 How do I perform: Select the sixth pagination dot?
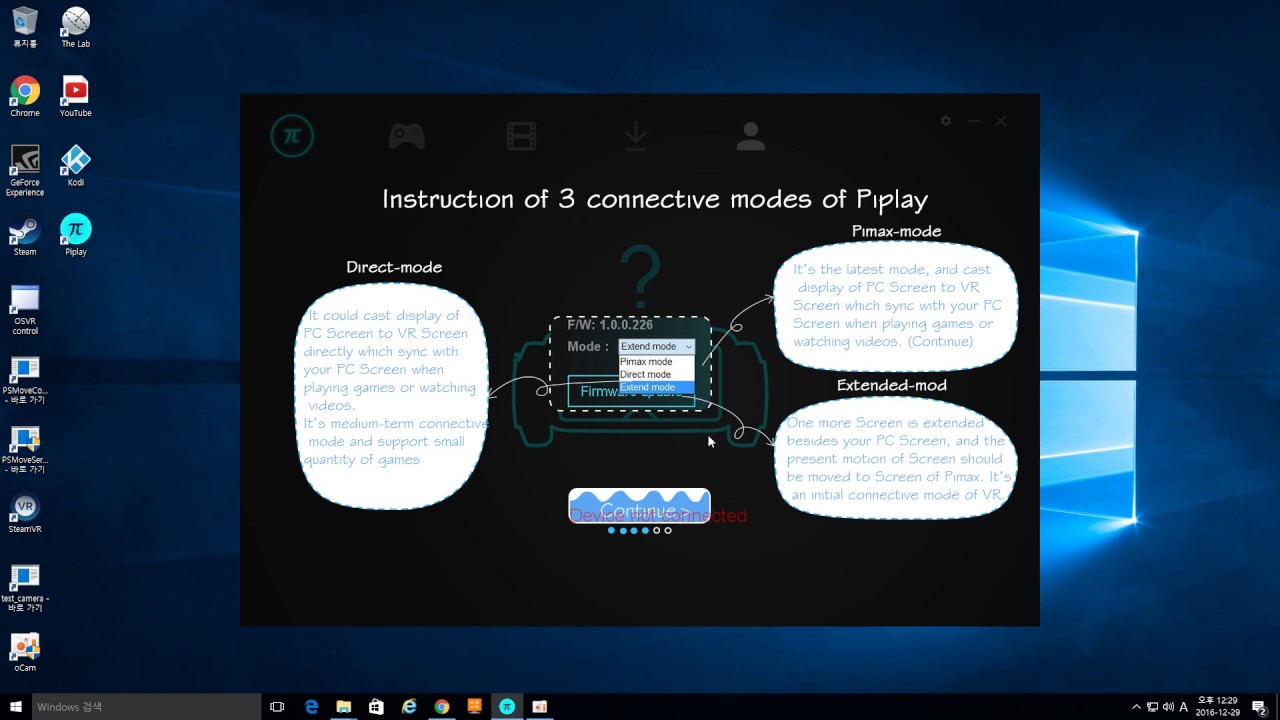(x=668, y=531)
